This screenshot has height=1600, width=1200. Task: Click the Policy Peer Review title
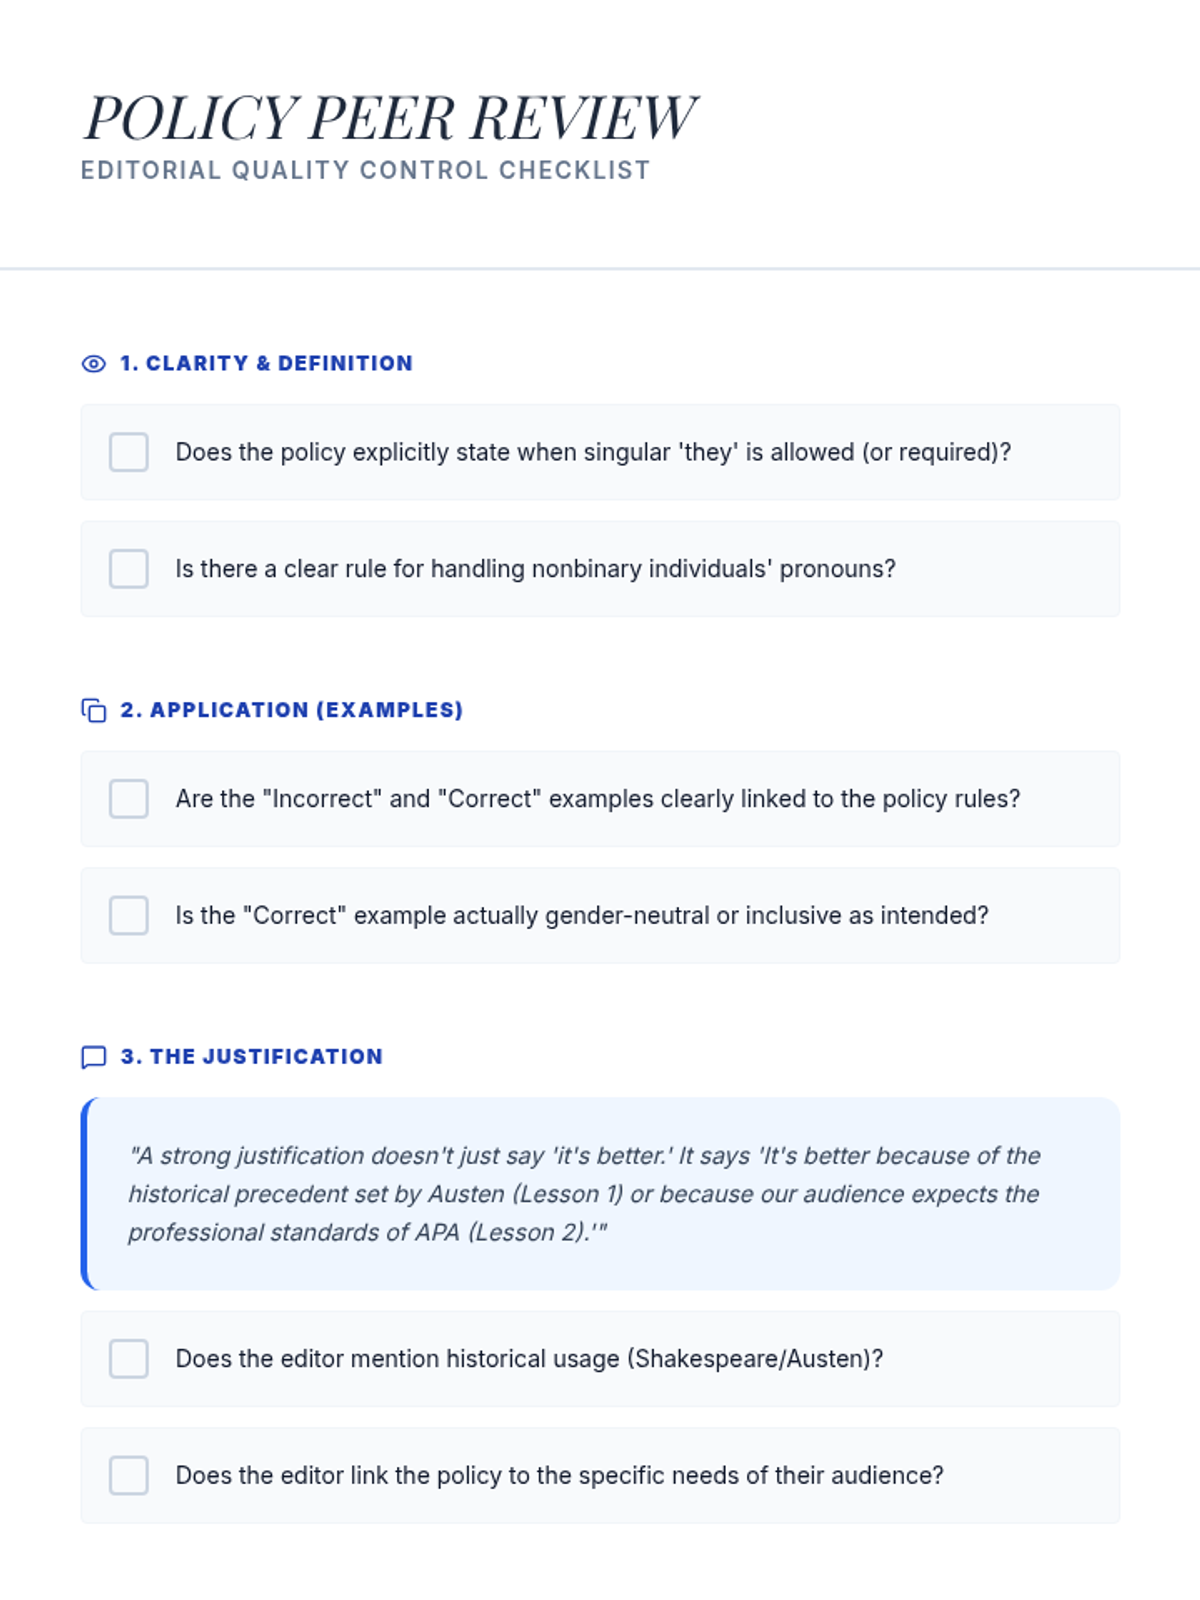pos(390,118)
